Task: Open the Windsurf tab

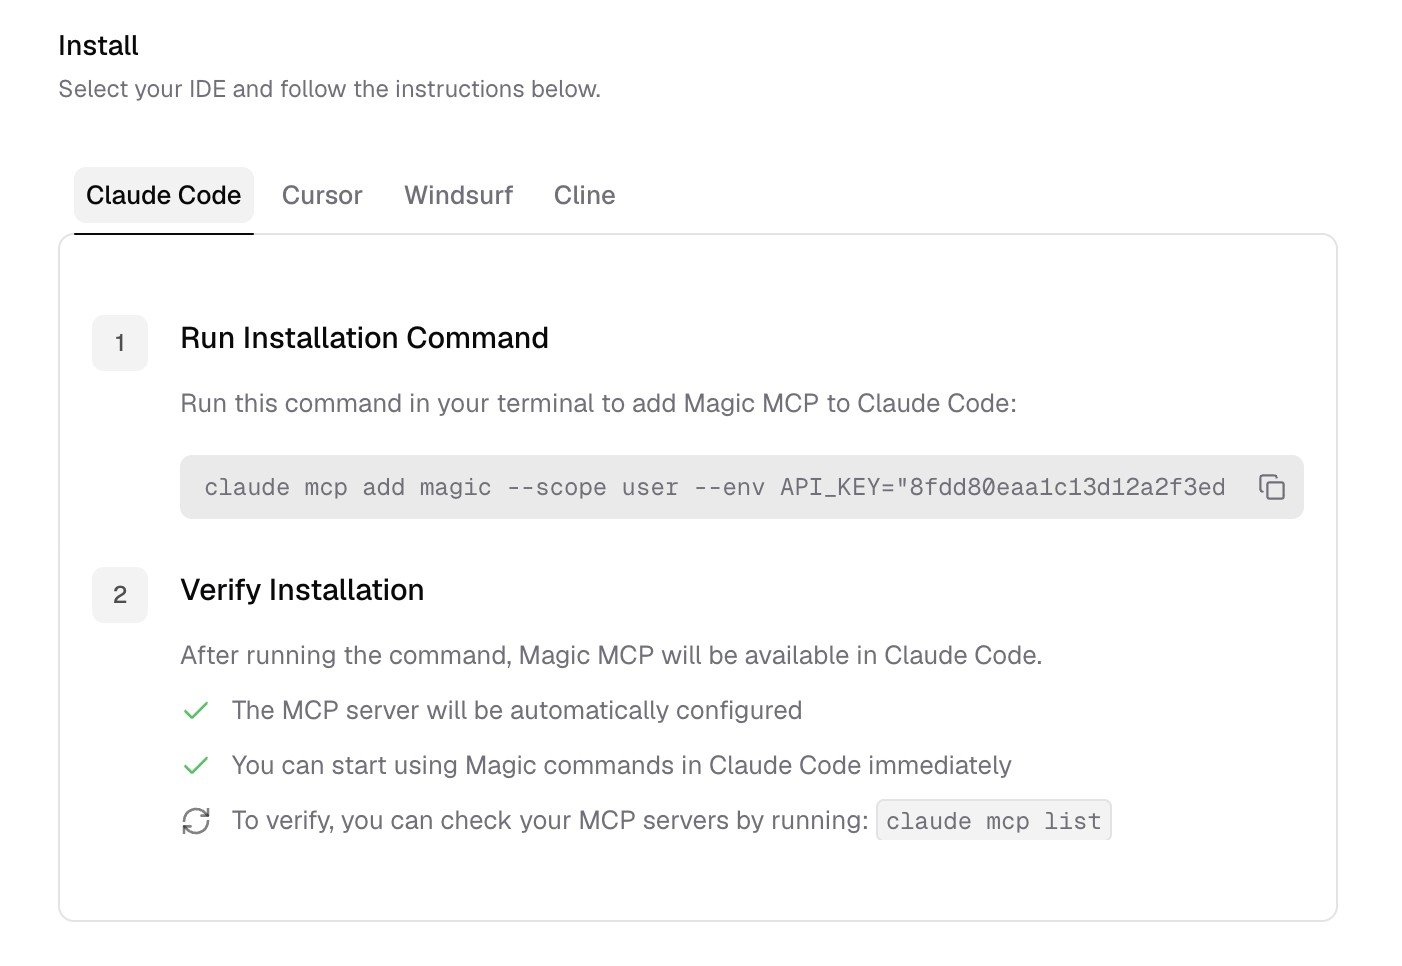Action: tap(458, 195)
